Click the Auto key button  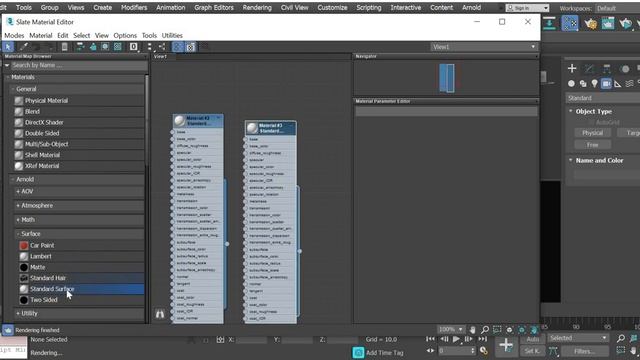tap(533, 339)
